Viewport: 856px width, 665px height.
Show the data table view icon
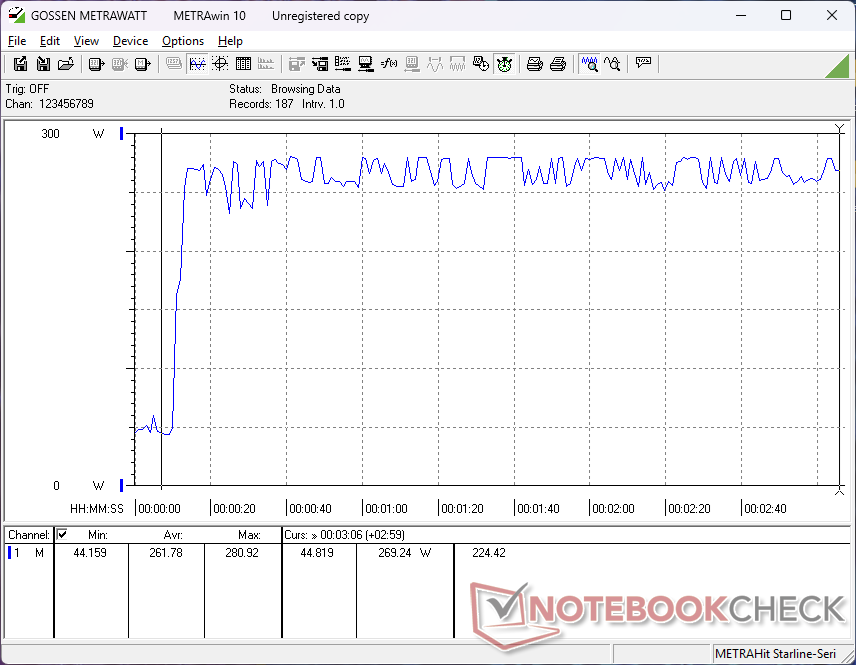[x=242, y=64]
